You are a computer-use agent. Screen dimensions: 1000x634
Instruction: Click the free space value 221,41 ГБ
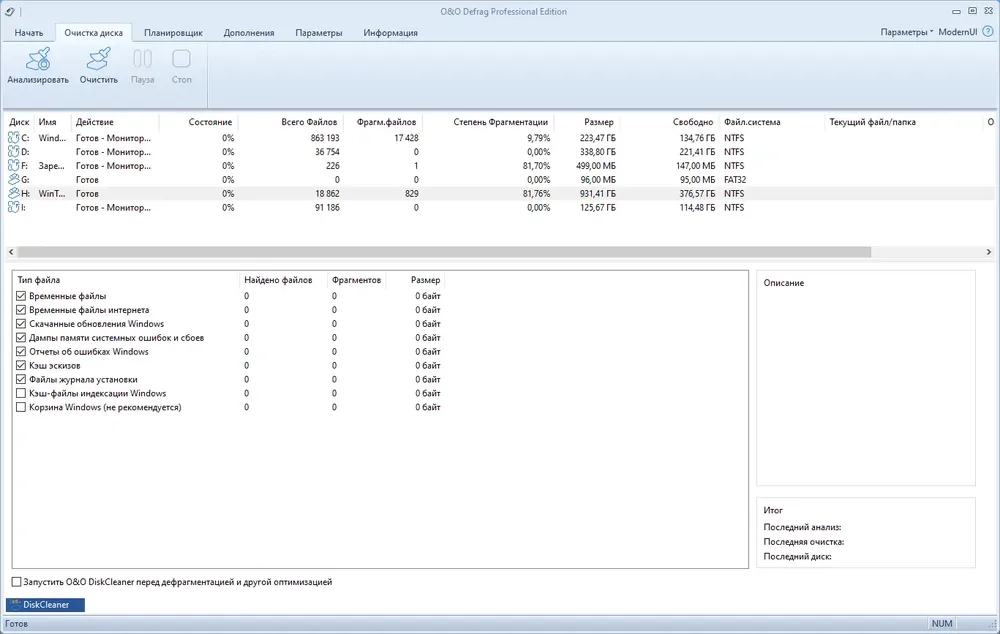(x=696, y=152)
